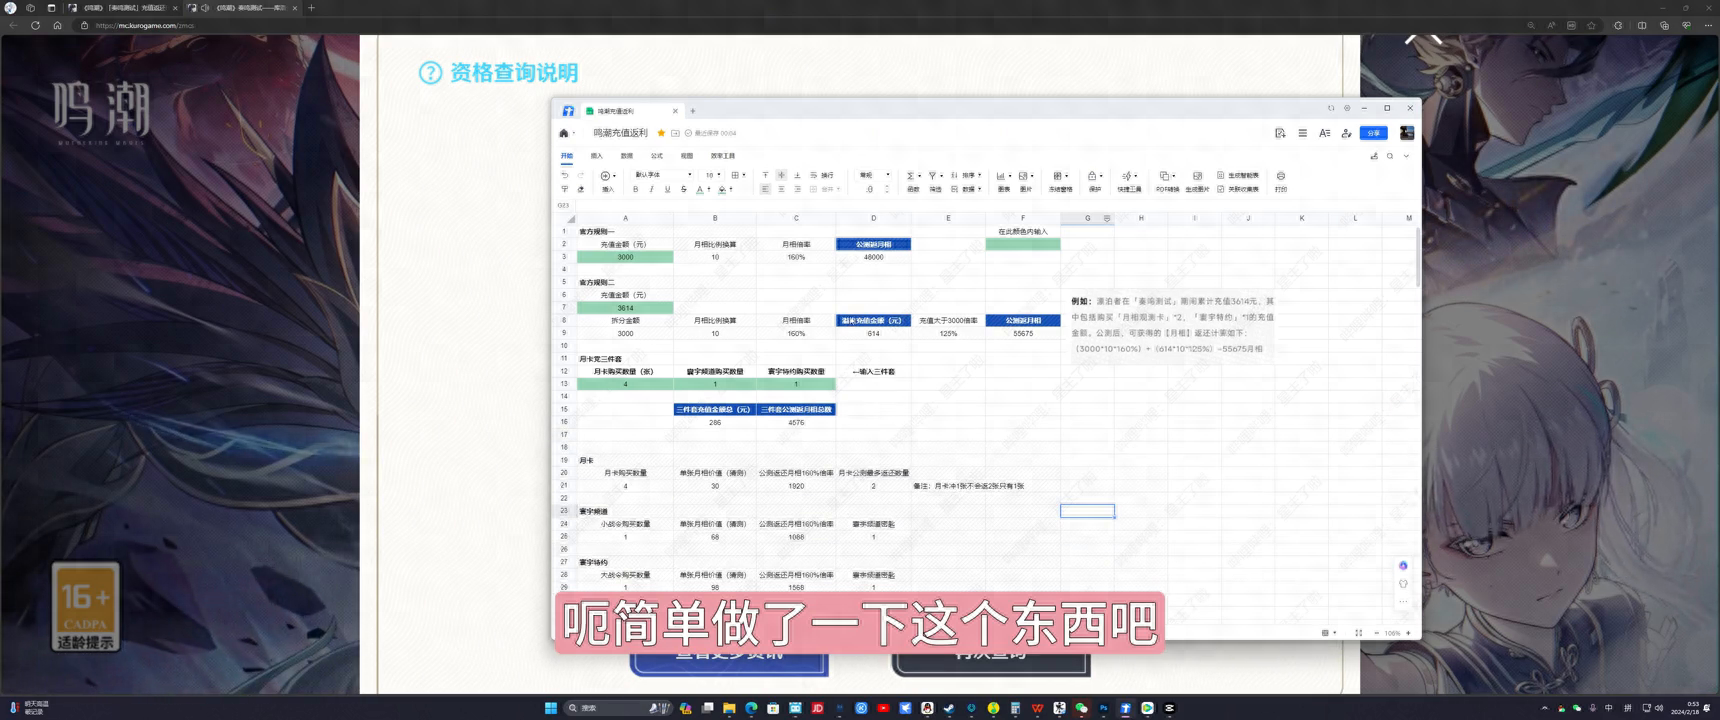This screenshot has width=1720, height=720.
Task: Open the chart (图表) tool
Action: [x=1004, y=180]
